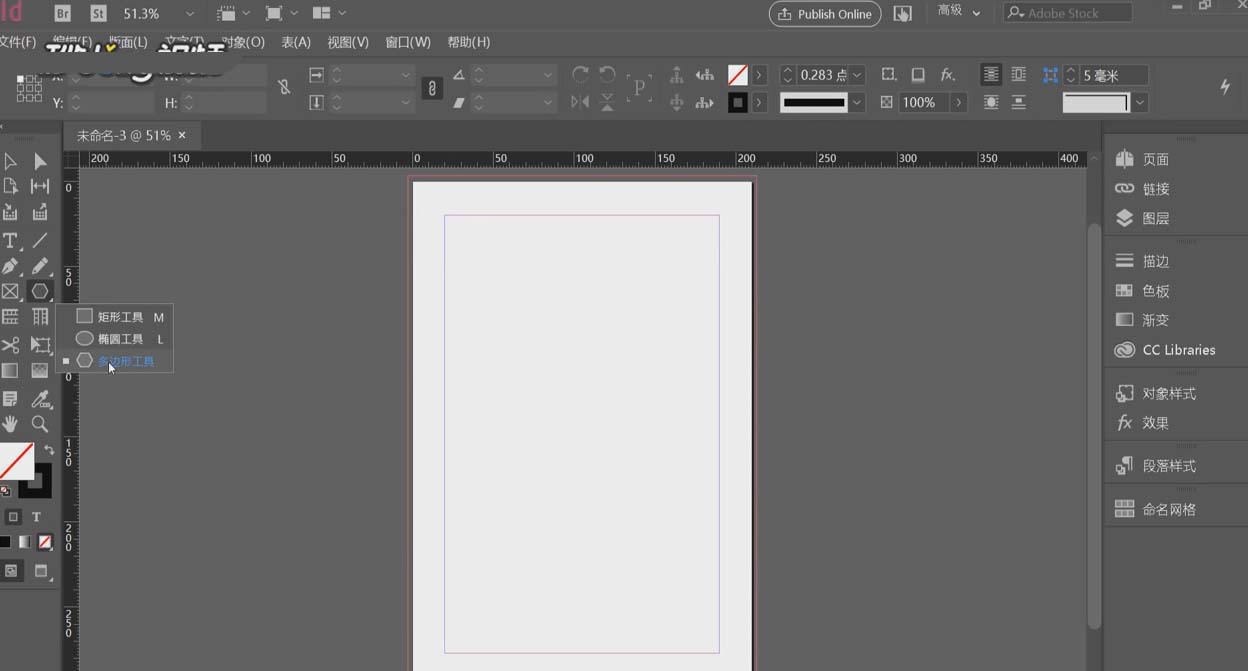Select the Vertical Grid tool
The height and width of the screenshot is (671, 1248).
40,317
